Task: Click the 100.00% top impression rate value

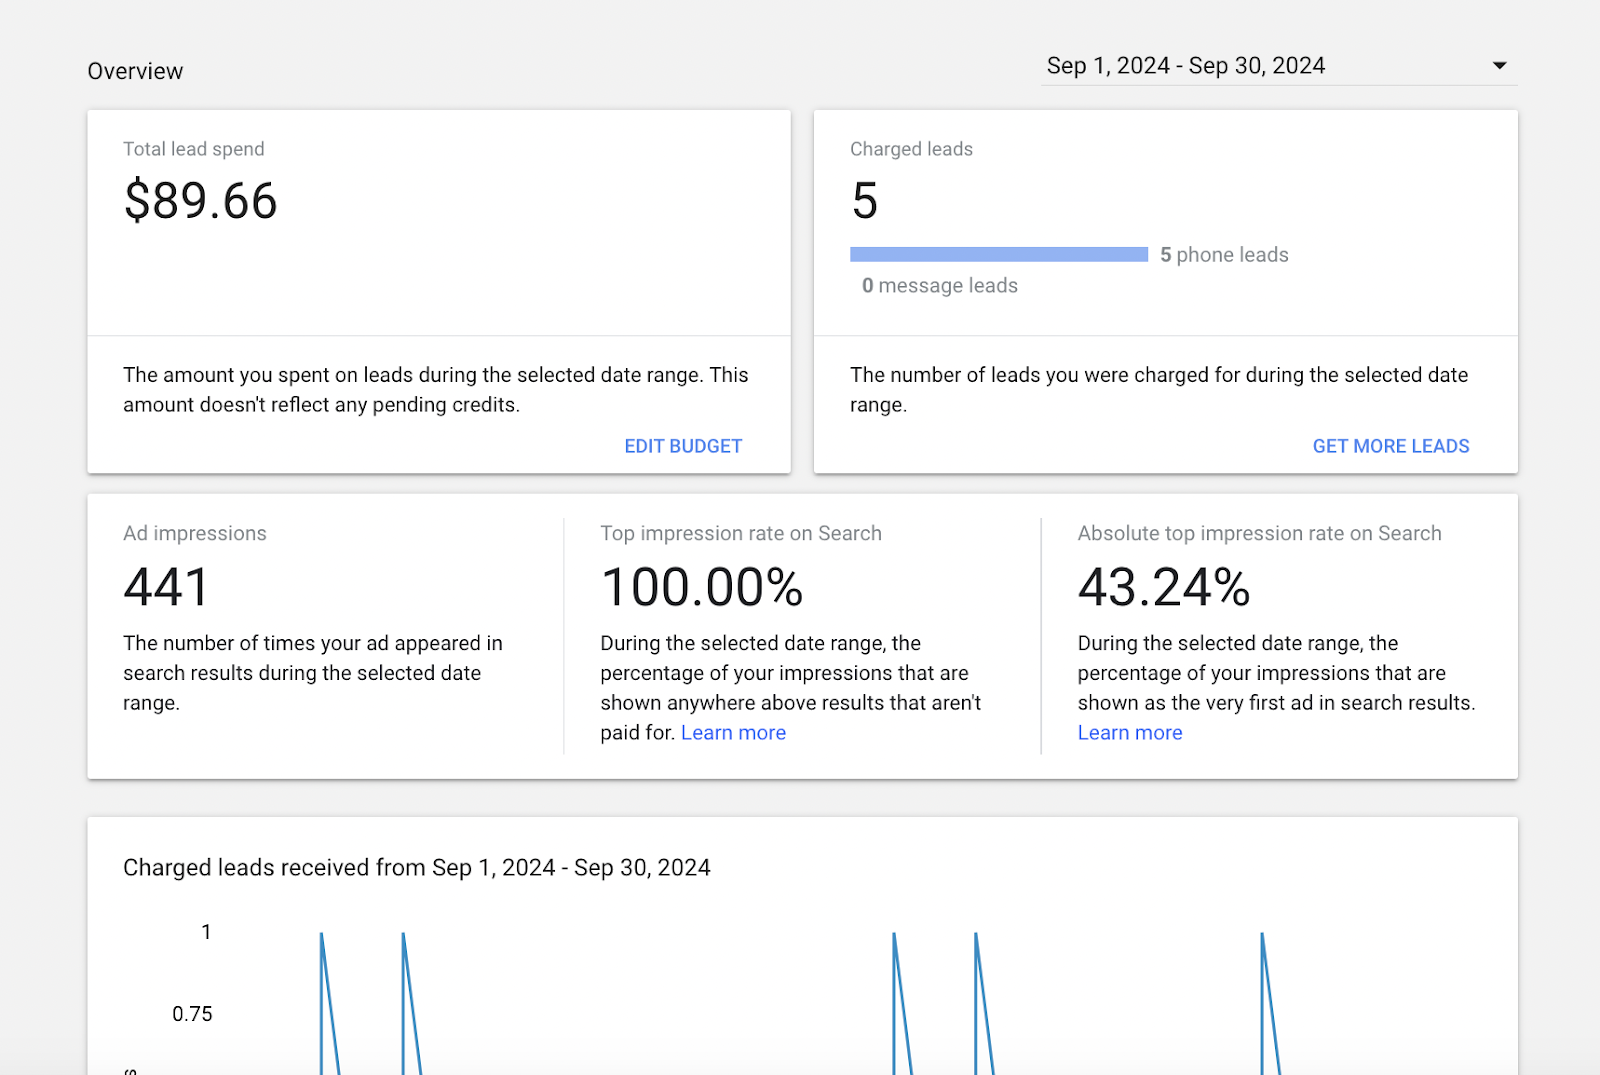Action: coord(702,587)
